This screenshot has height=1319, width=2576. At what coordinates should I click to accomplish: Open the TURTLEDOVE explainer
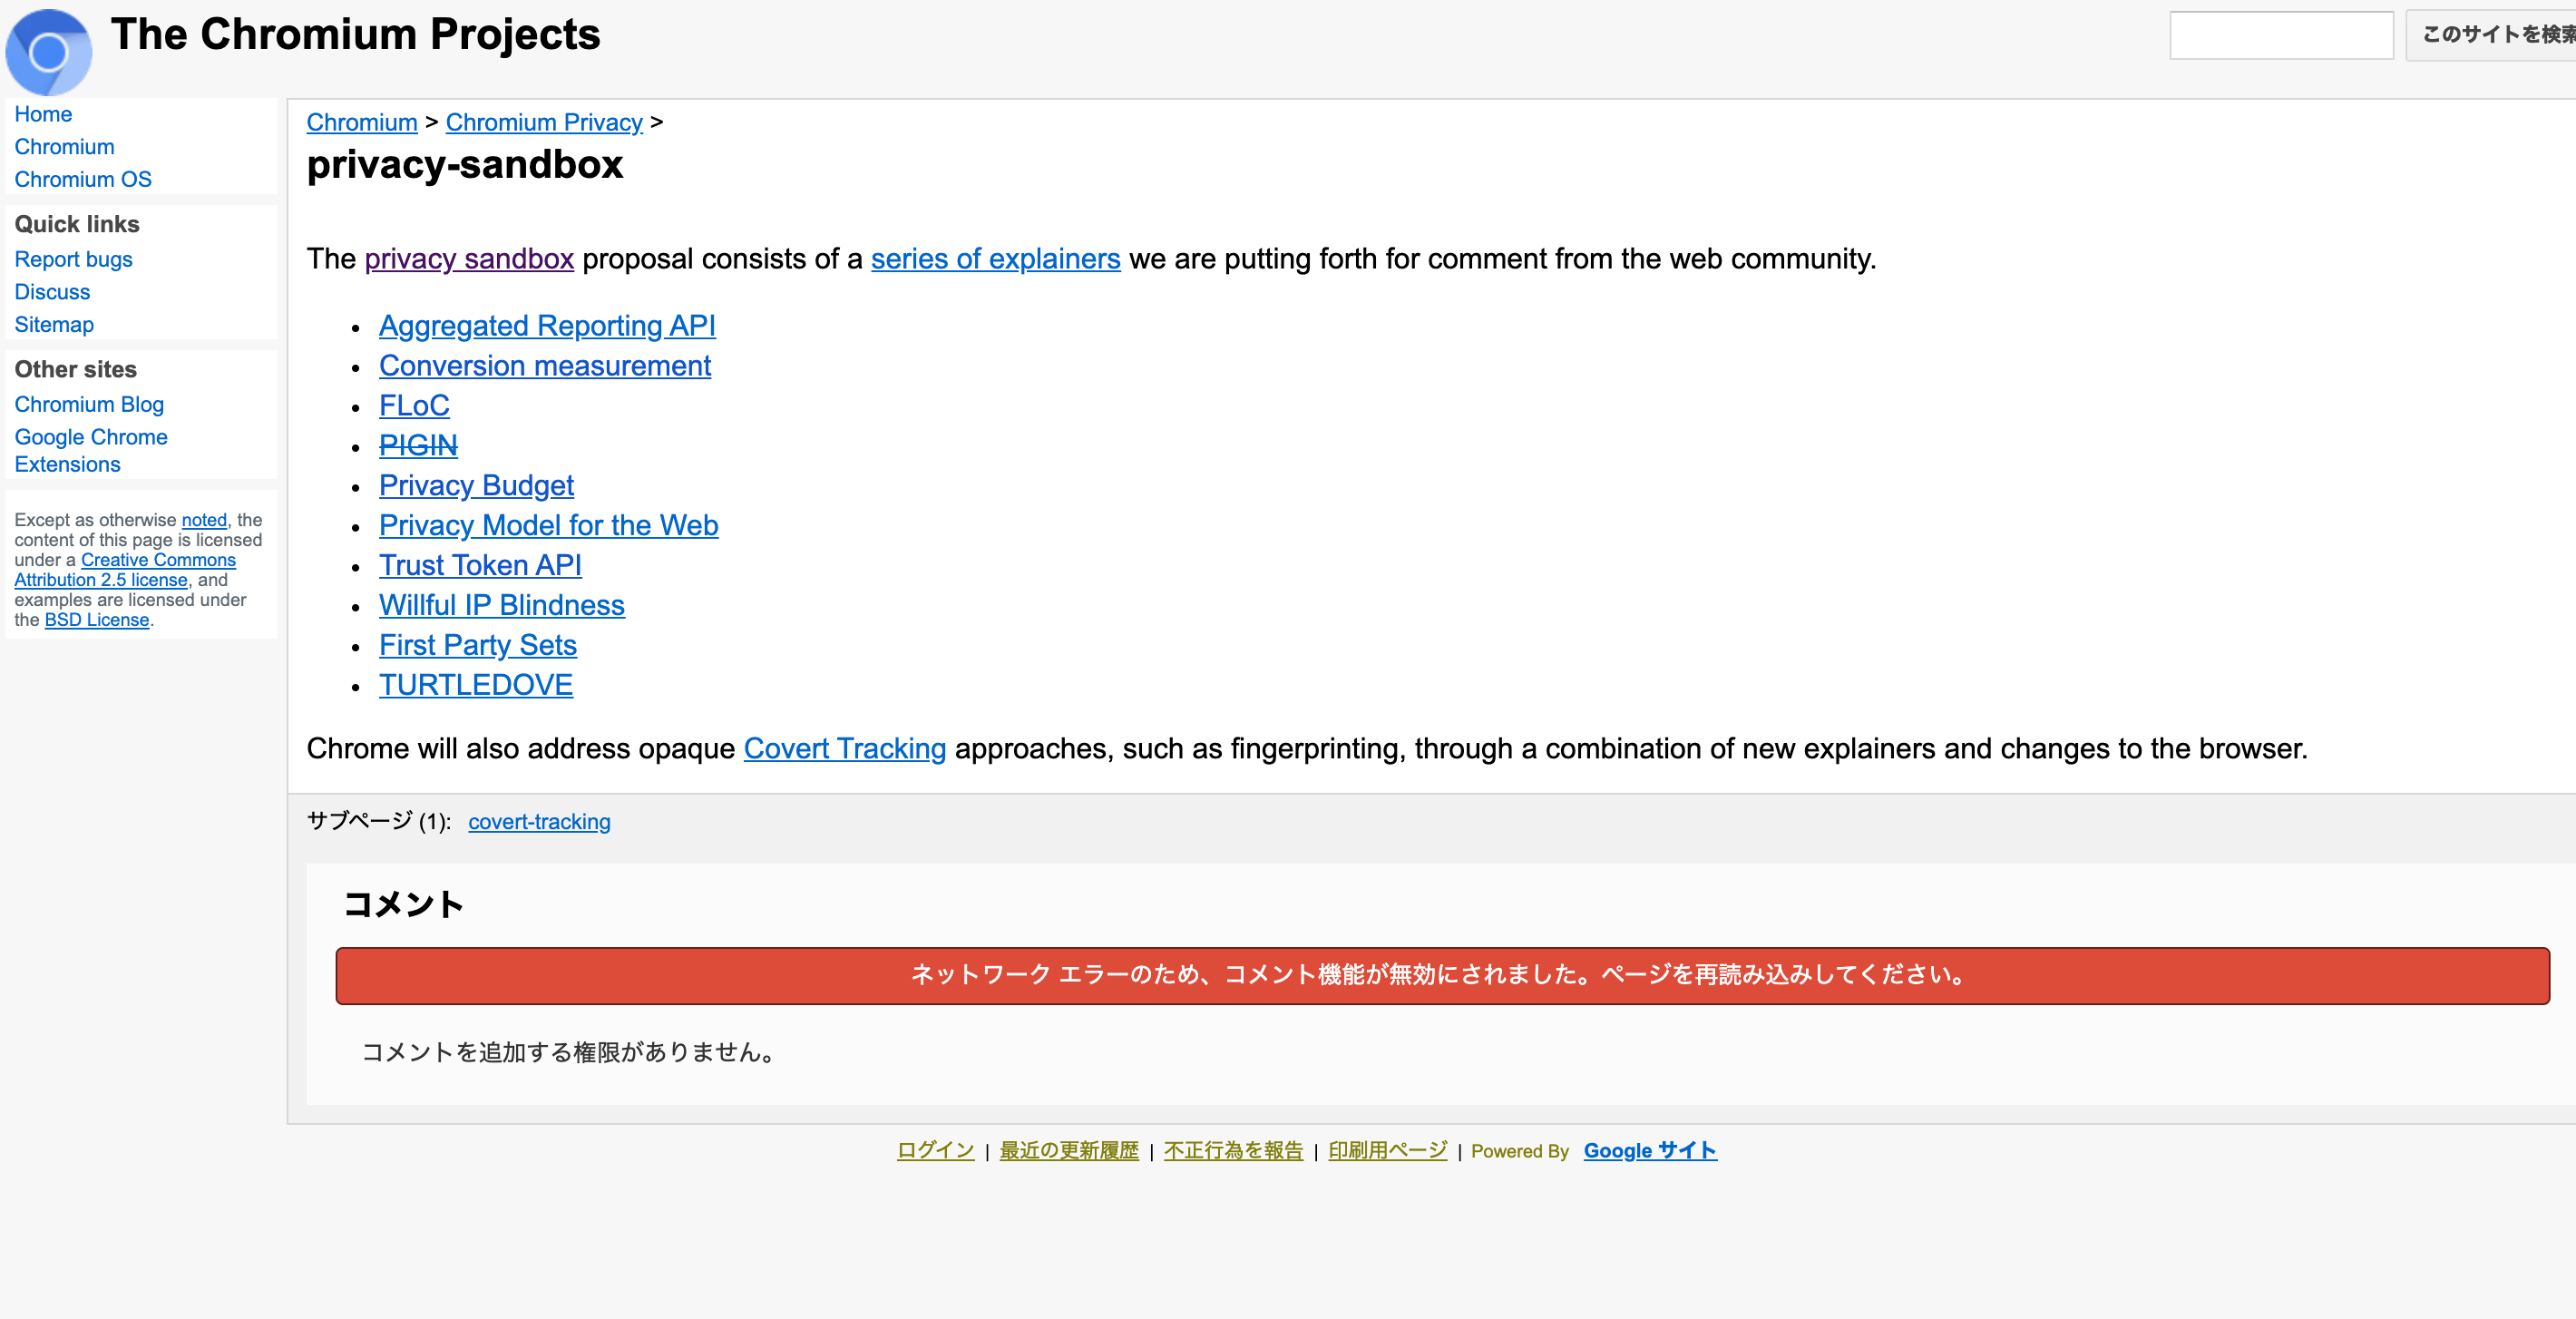tap(476, 685)
